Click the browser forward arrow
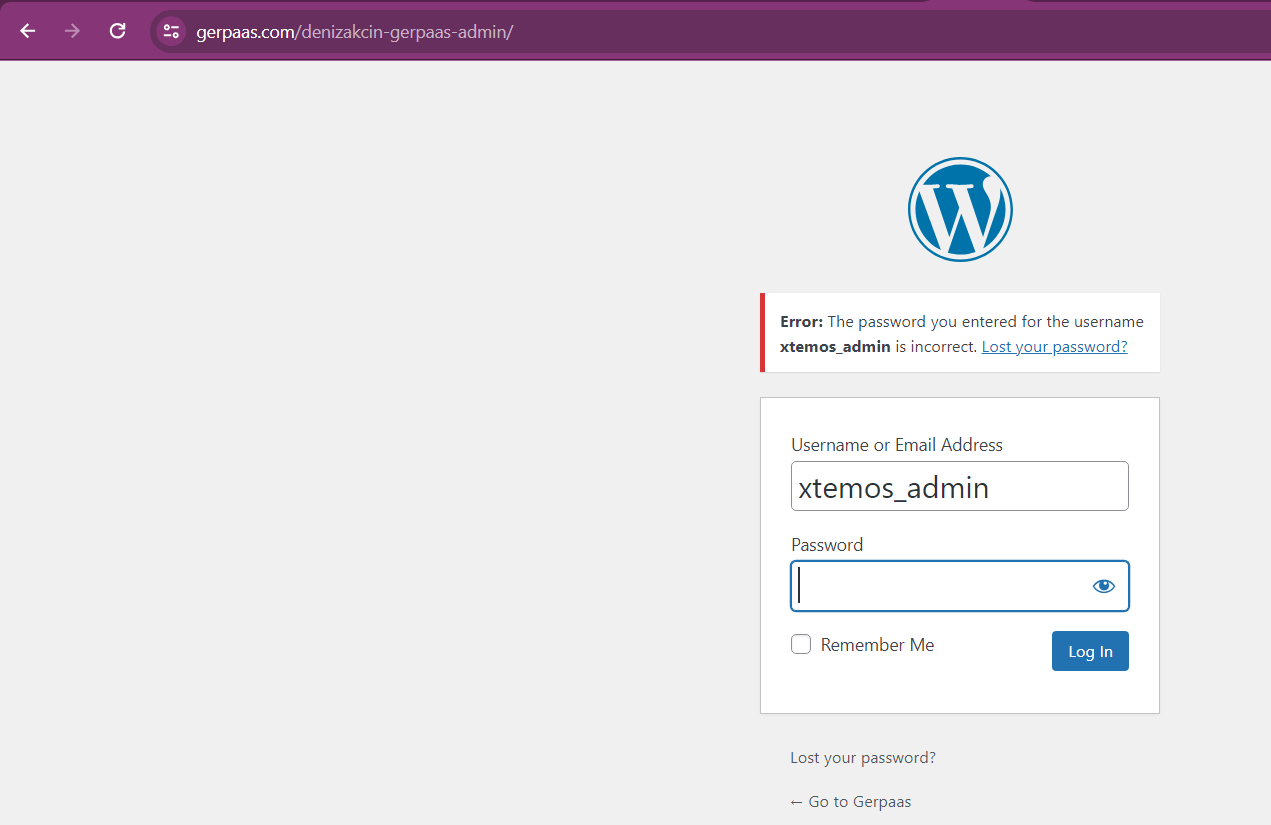 tap(72, 31)
